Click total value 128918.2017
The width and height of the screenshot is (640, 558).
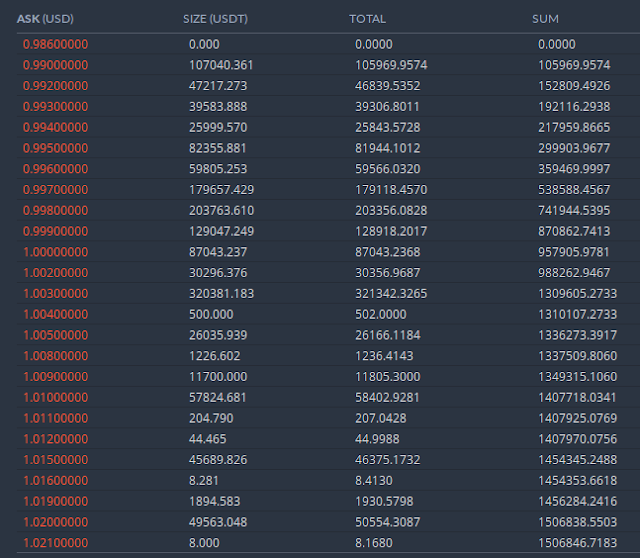[391, 231]
